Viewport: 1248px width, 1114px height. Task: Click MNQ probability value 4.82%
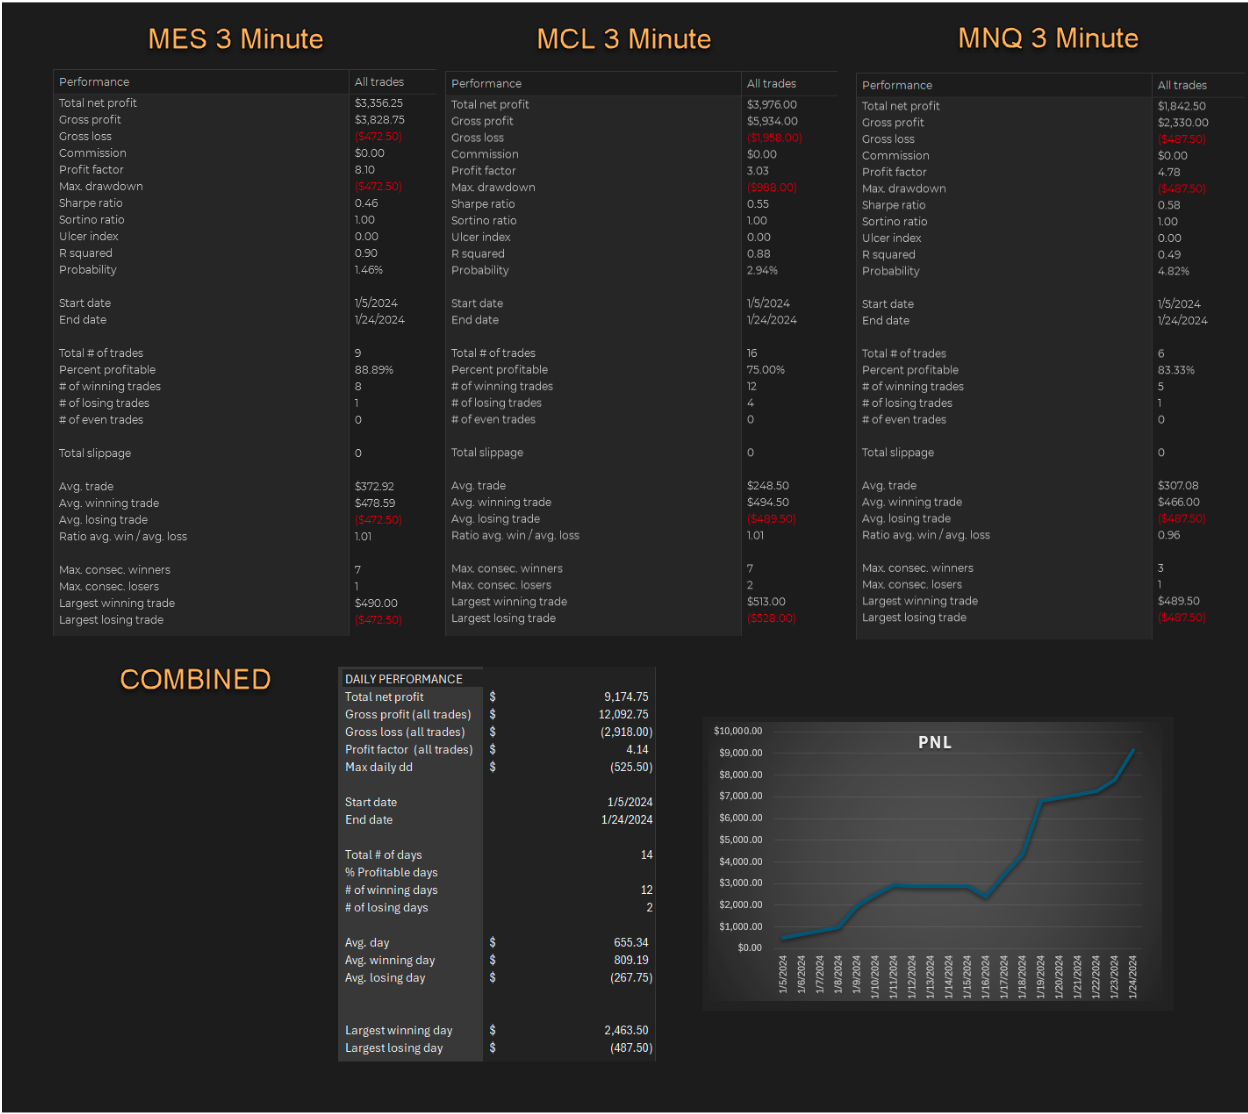click(1175, 271)
